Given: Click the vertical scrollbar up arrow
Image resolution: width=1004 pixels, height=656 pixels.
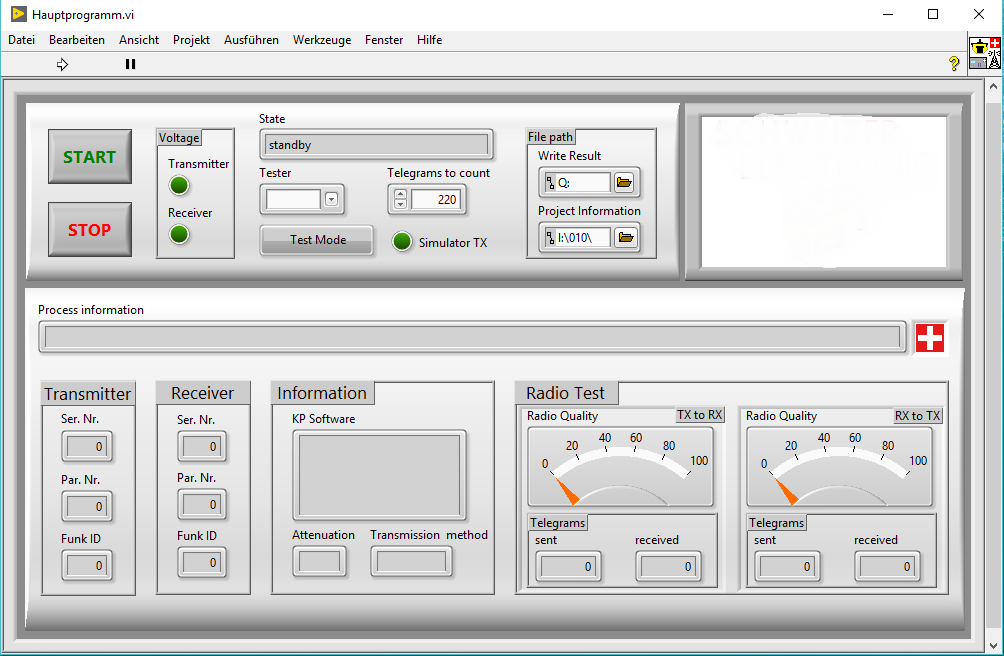Looking at the screenshot, I should (x=993, y=86).
